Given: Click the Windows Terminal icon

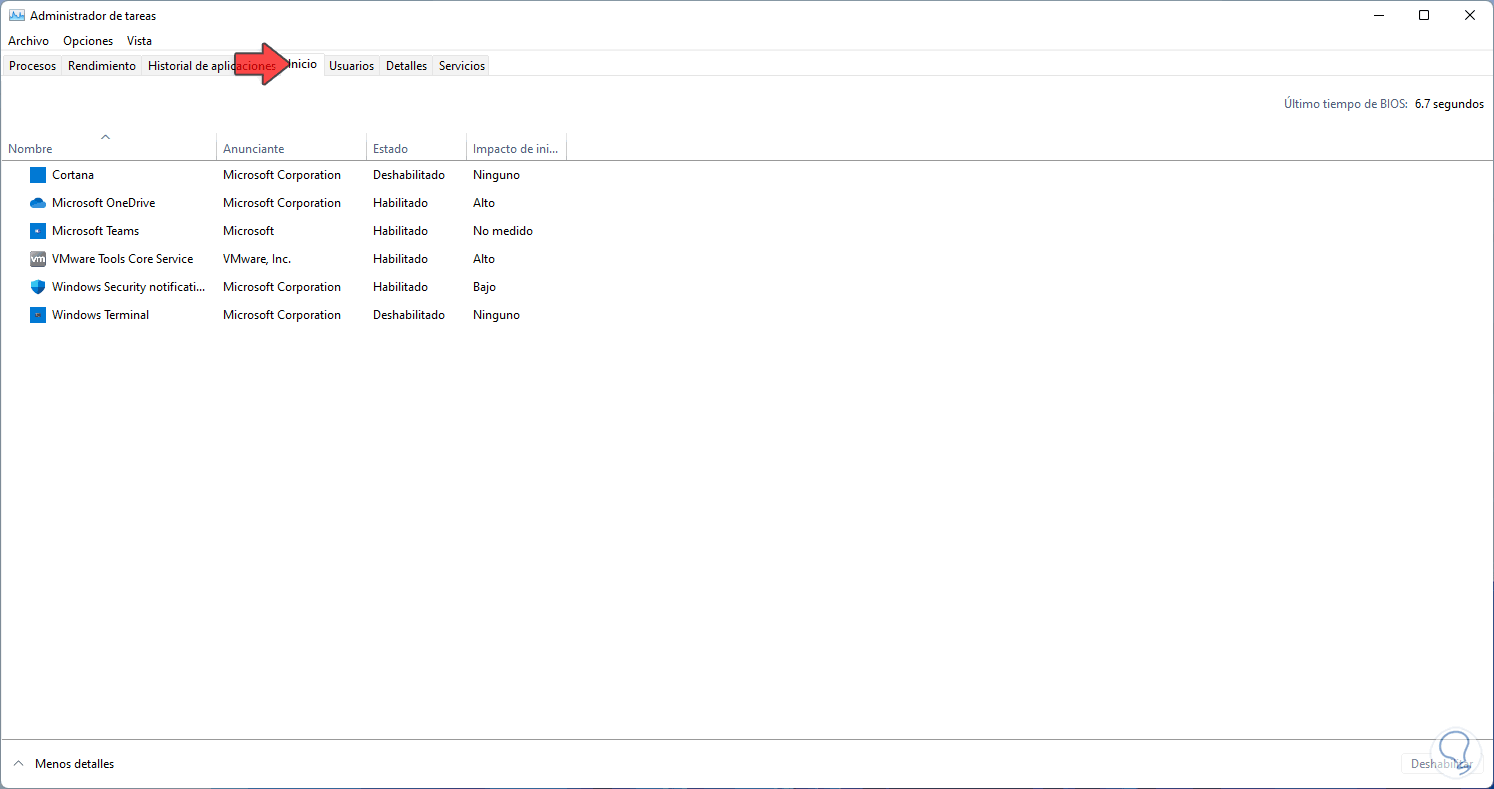Looking at the screenshot, I should coord(38,315).
